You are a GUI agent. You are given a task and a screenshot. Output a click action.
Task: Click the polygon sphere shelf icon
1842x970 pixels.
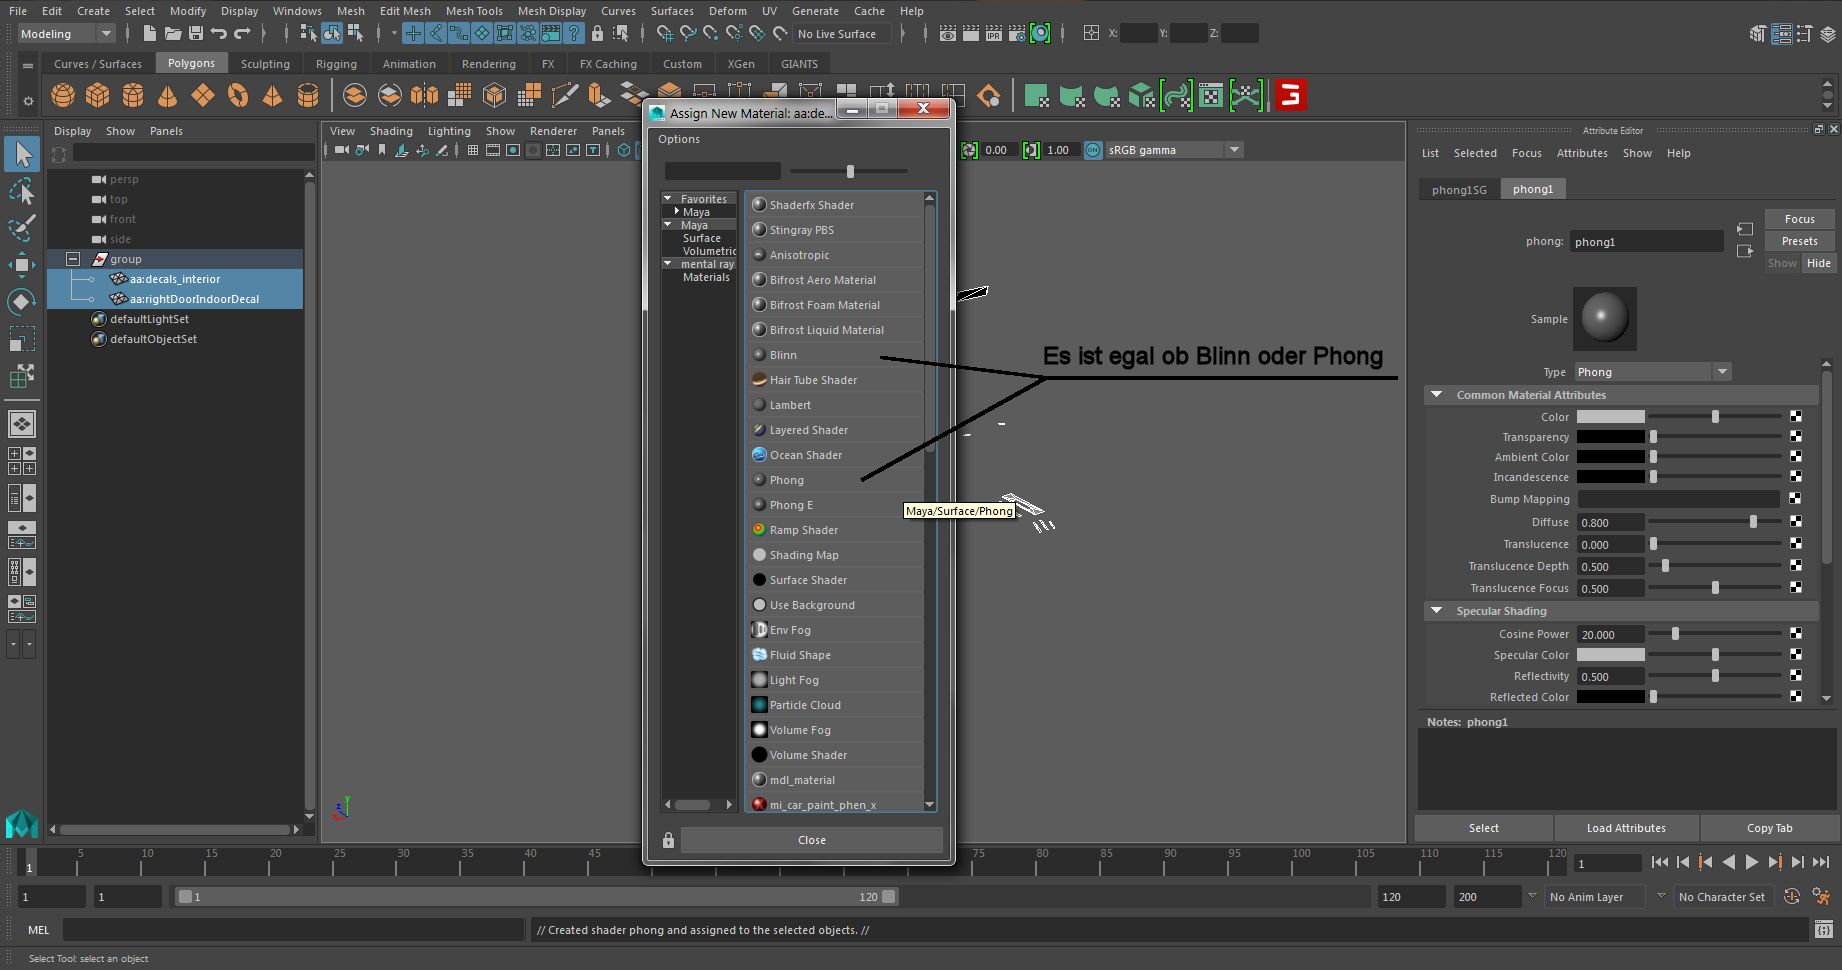63,96
